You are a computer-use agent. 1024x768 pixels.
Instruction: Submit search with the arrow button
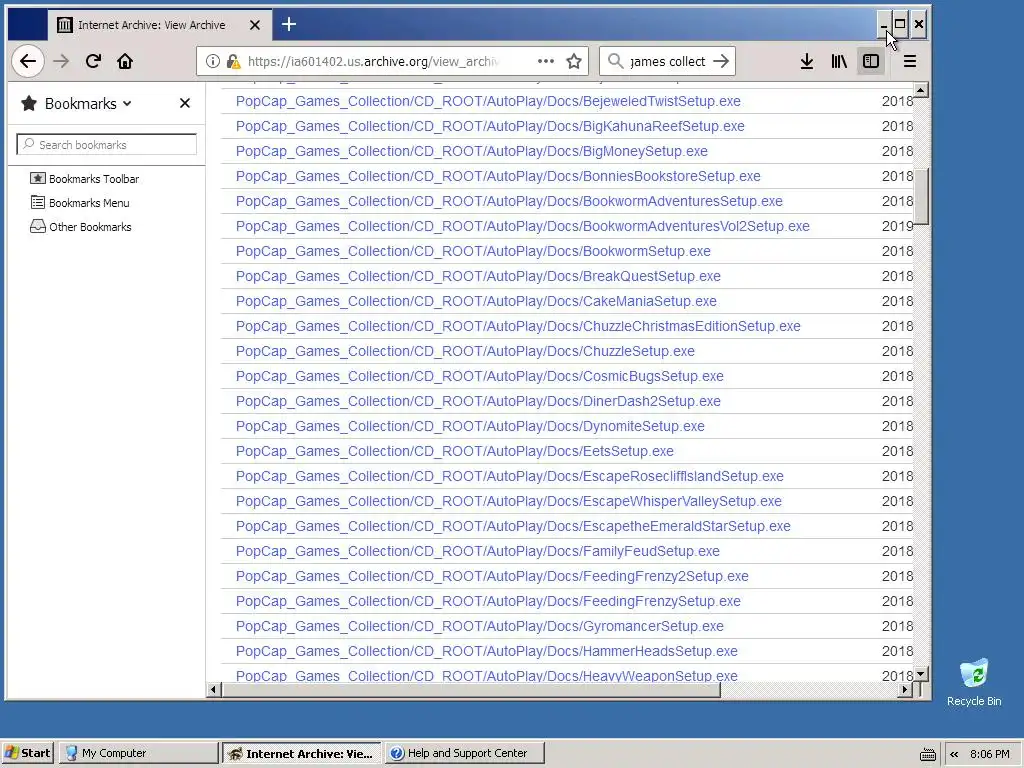click(721, 61)
